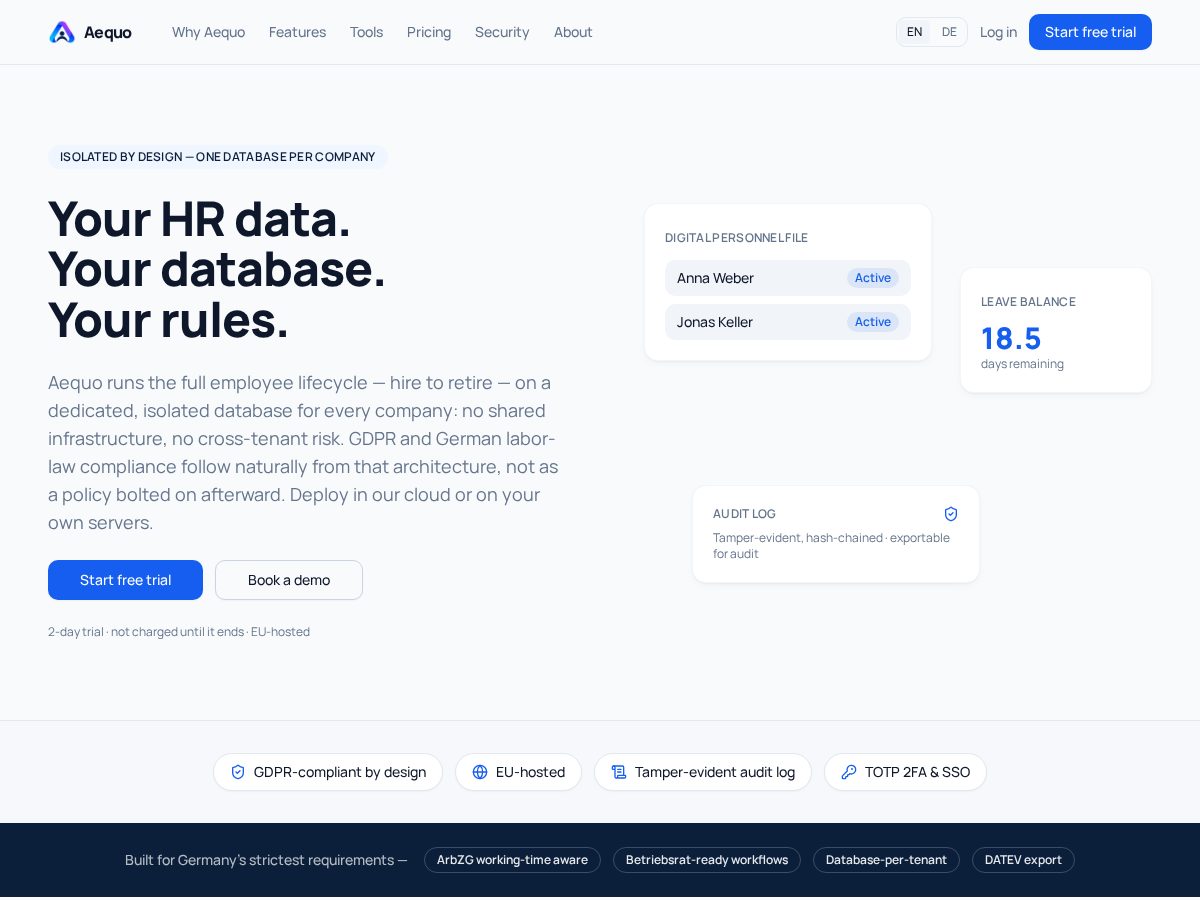The image size is (1200, 900).
Task: Click 'Built for Germany's strictest requirements' text
Action: 266,860
